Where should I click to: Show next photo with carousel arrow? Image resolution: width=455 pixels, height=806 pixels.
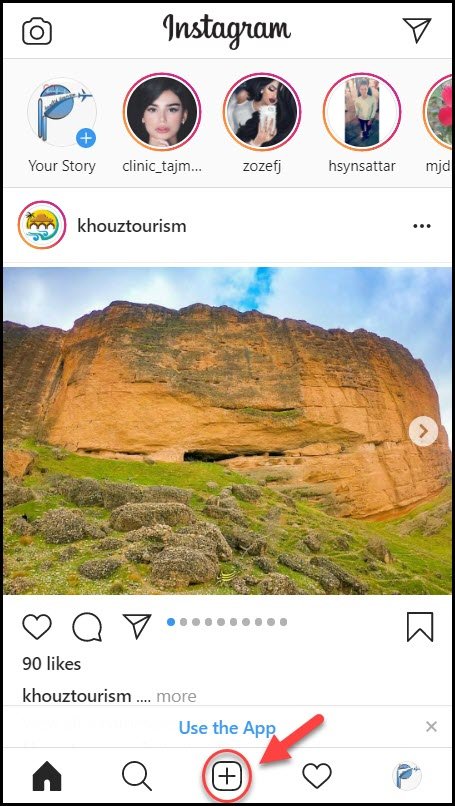pyautogui.click(x=424, y=431)
